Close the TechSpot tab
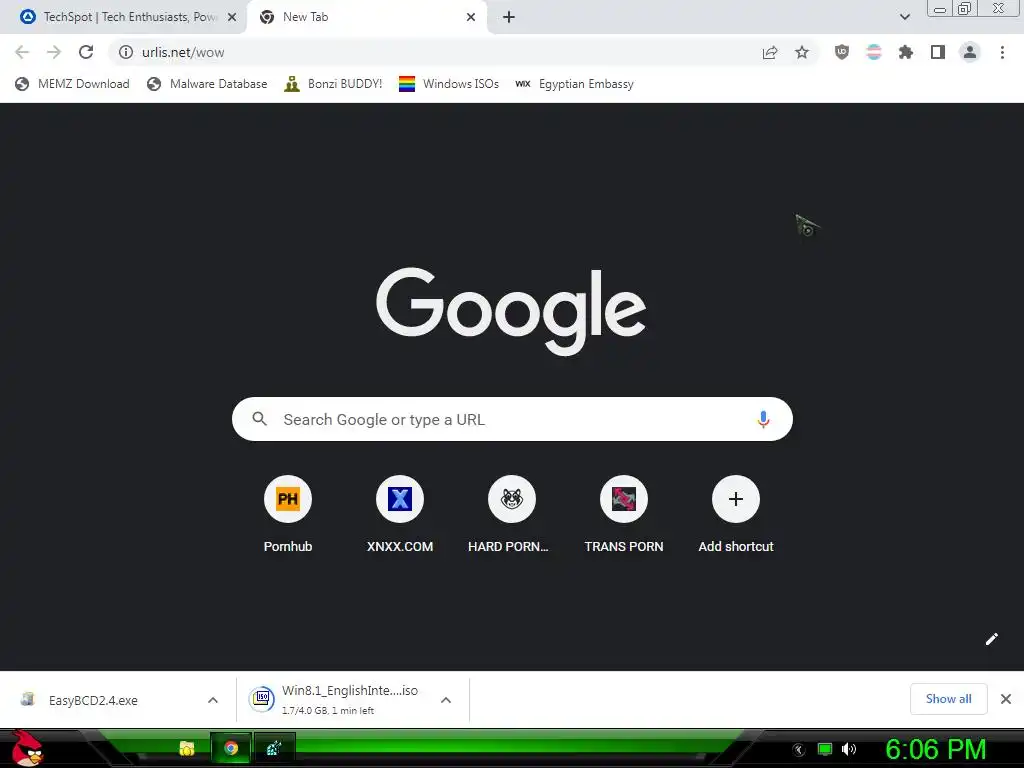The width and height of the screenshot is (1024, 768). click(232, 17)
